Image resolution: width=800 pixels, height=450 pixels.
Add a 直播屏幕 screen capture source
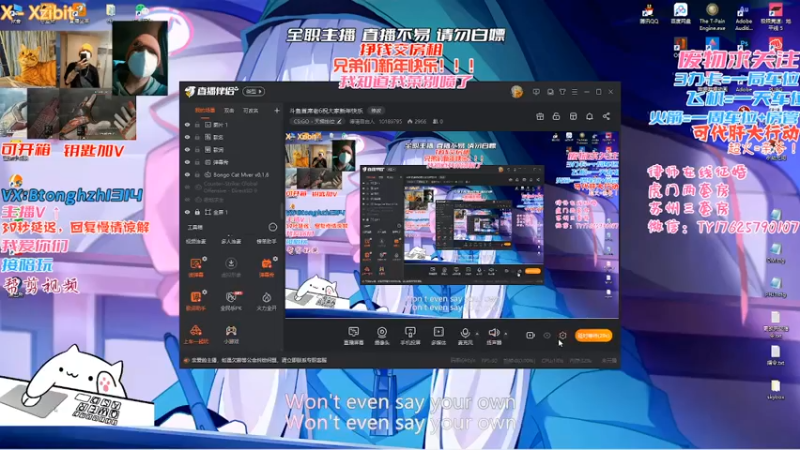point(353,336)
